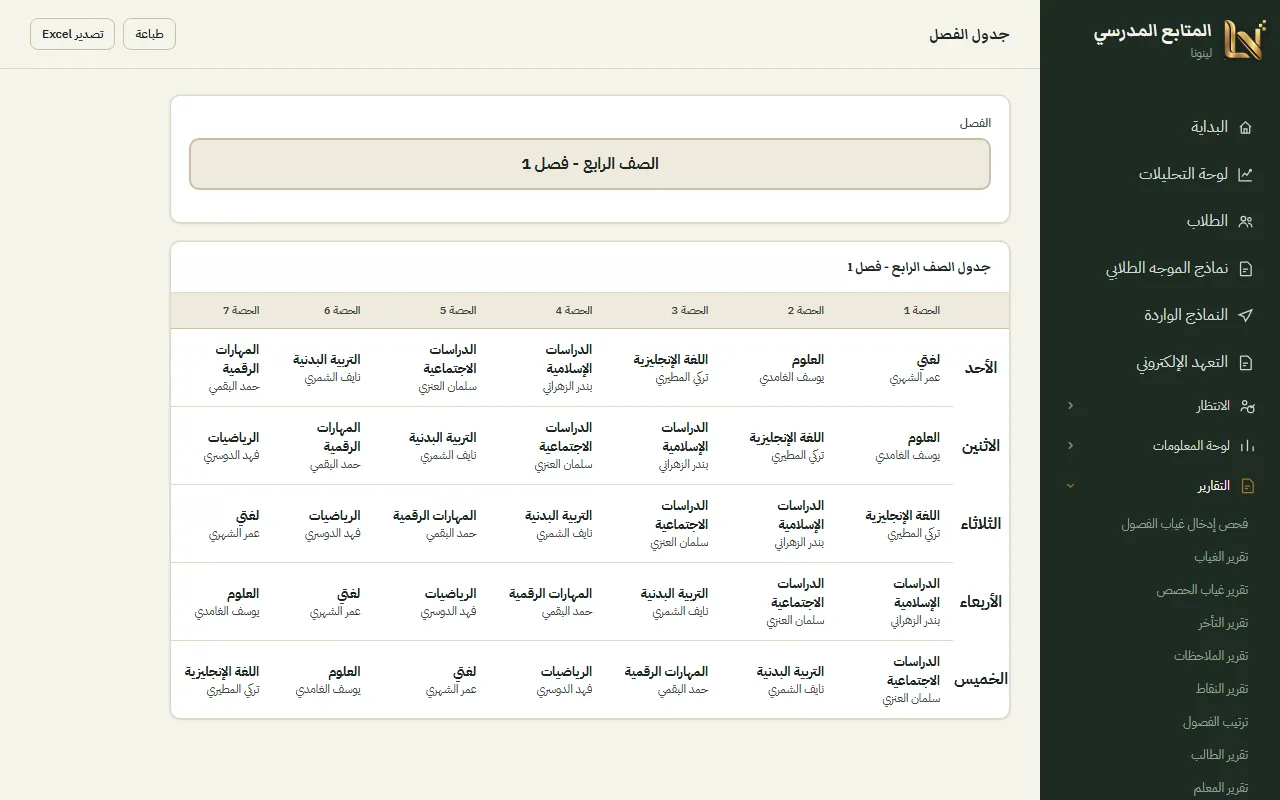Viewport: 1280px width, 800px height.
Task: Click the الحصة 7 column header
Action: [x=241, y=311]
